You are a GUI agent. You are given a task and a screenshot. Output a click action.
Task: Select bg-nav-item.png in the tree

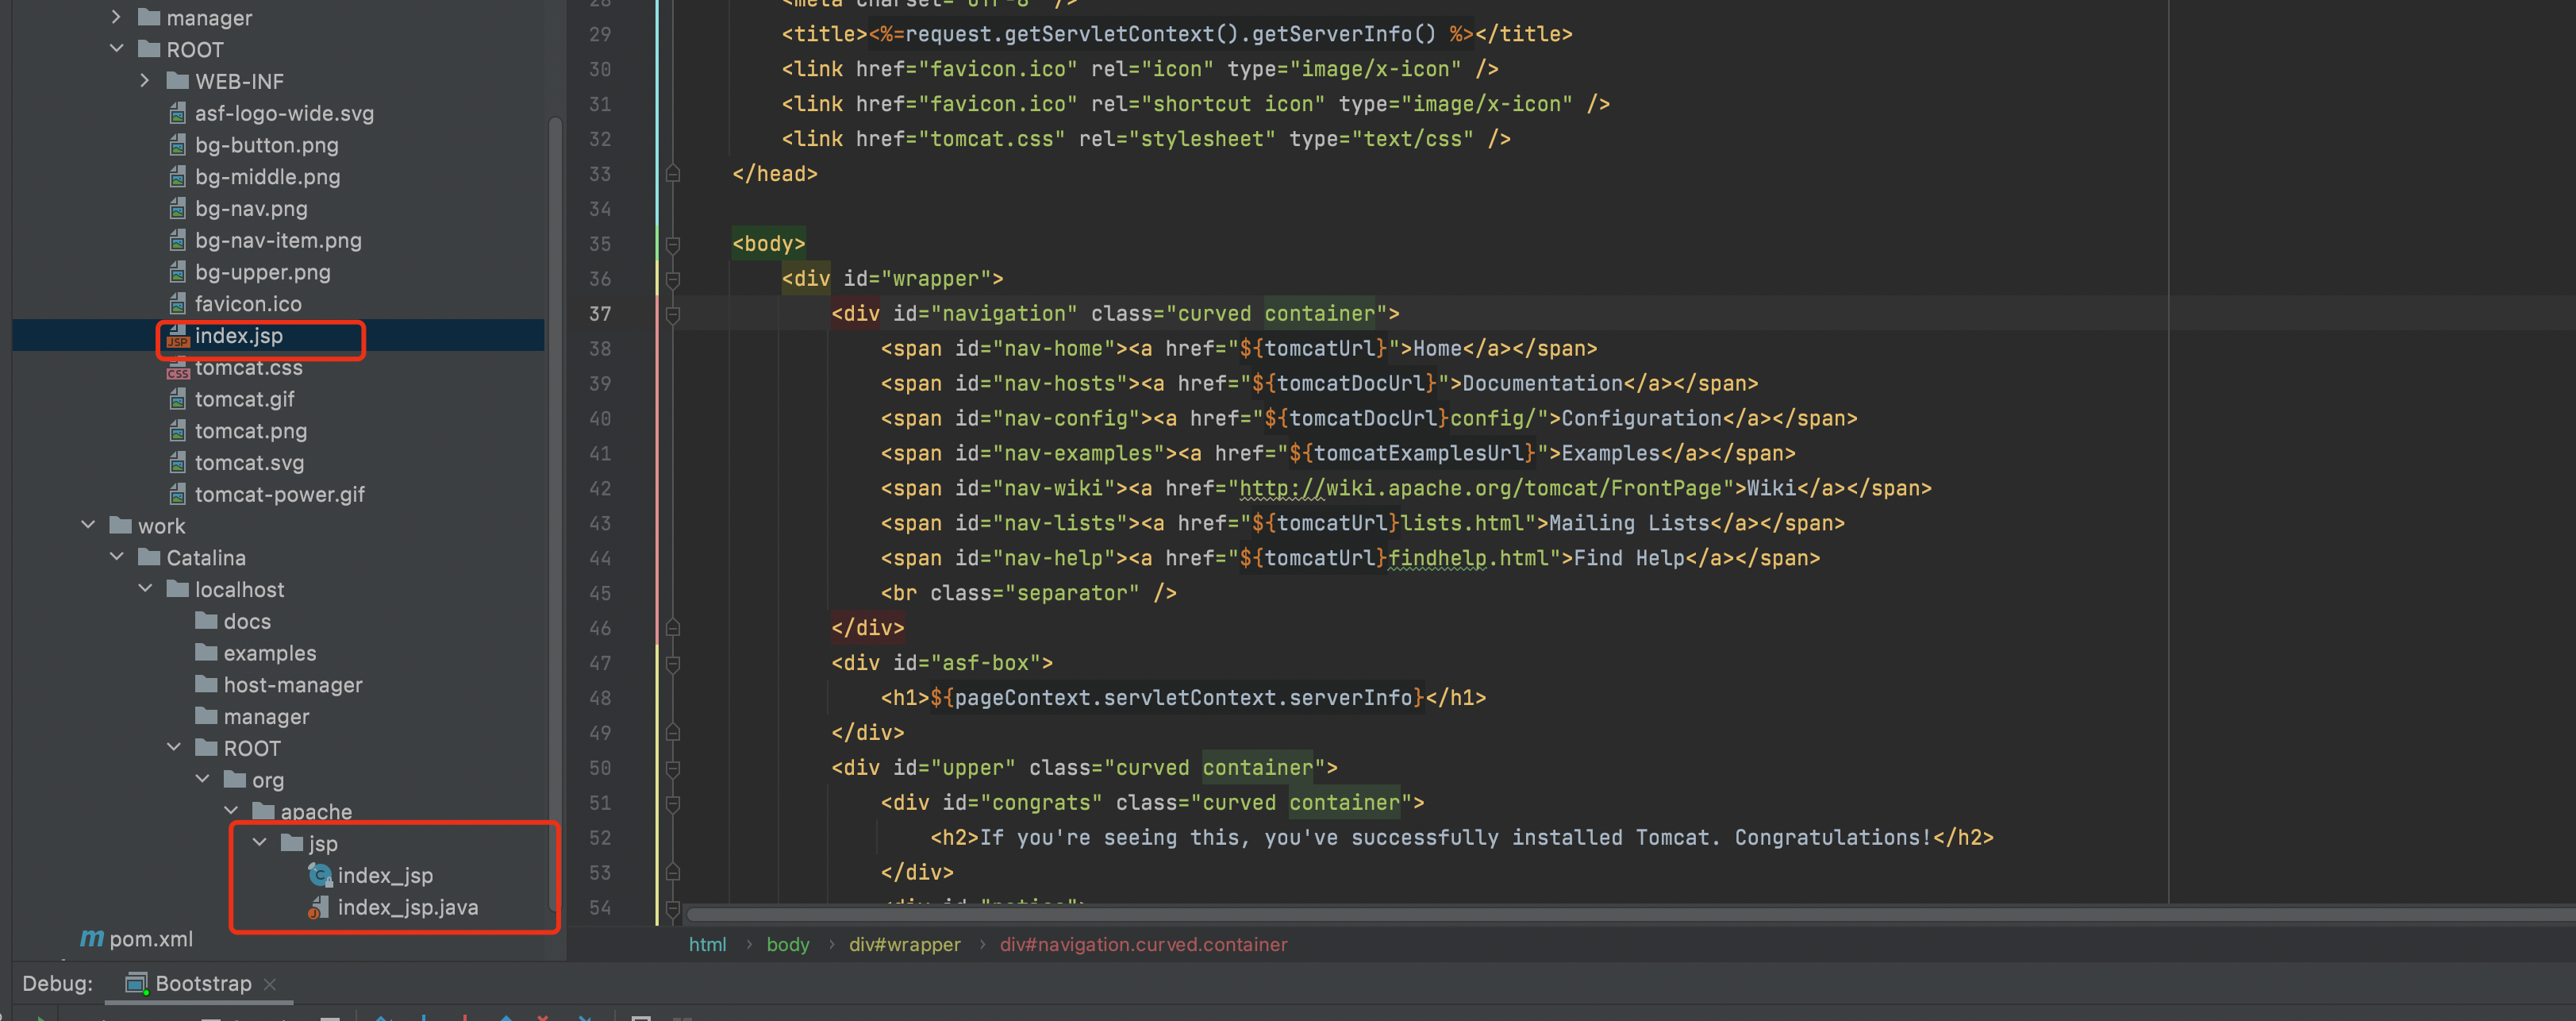(x=278, y=240)
